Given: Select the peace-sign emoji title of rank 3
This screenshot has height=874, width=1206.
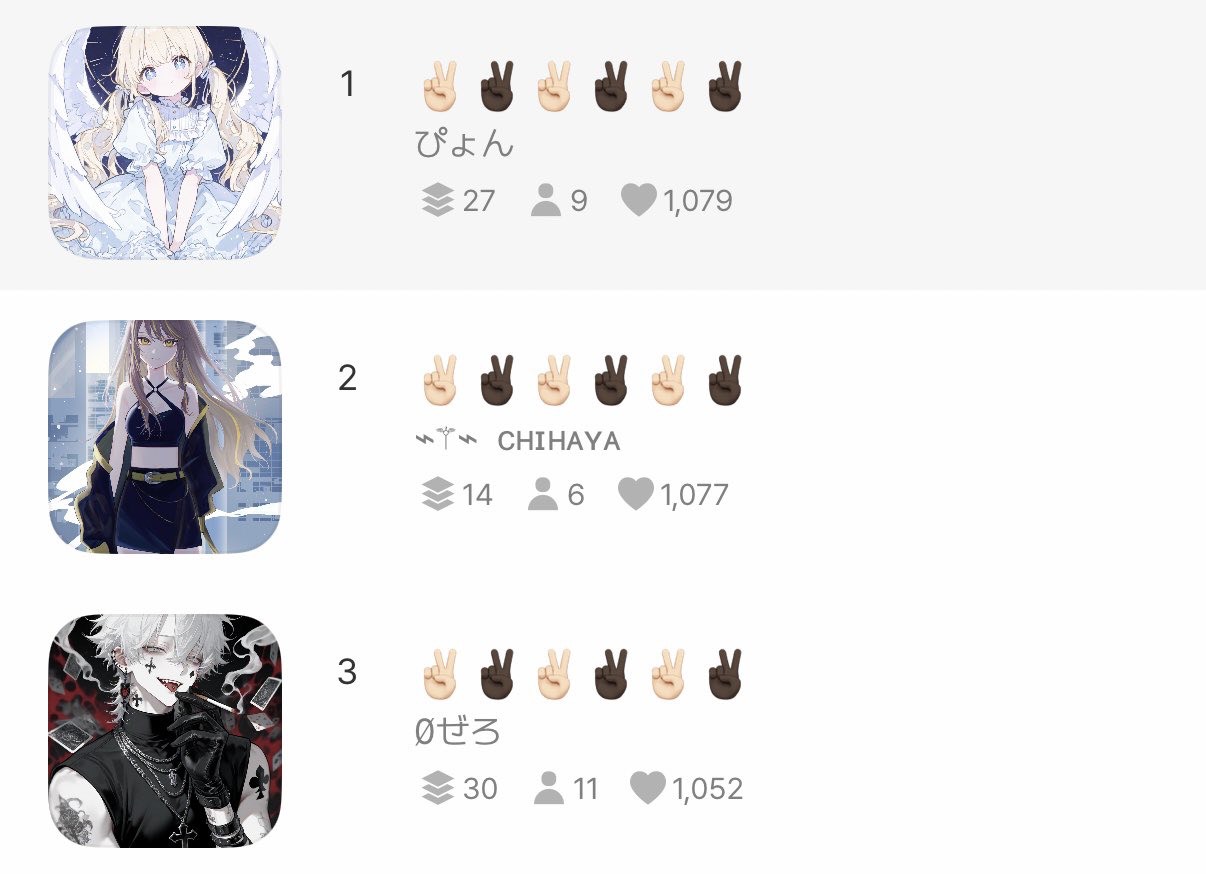Looking at the screenshot, I should pyautogui.click(x=581, y=674).
